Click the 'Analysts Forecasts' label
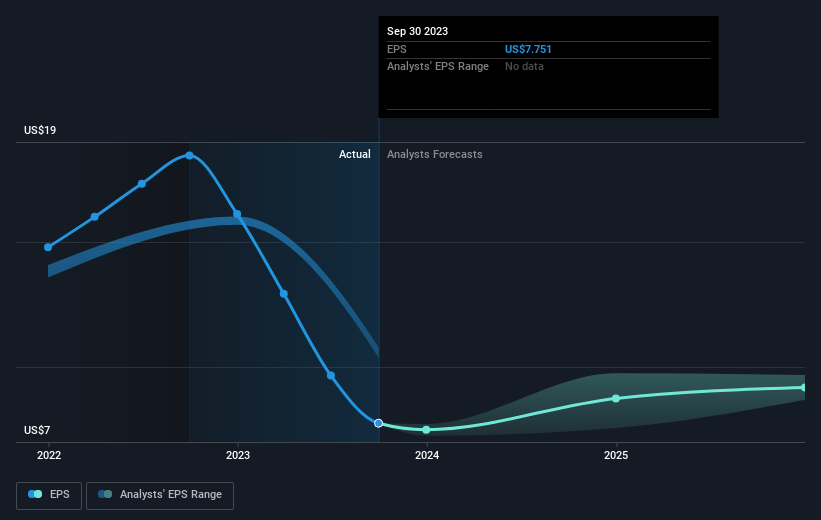The image size is (821, 520). click(435, 154)
